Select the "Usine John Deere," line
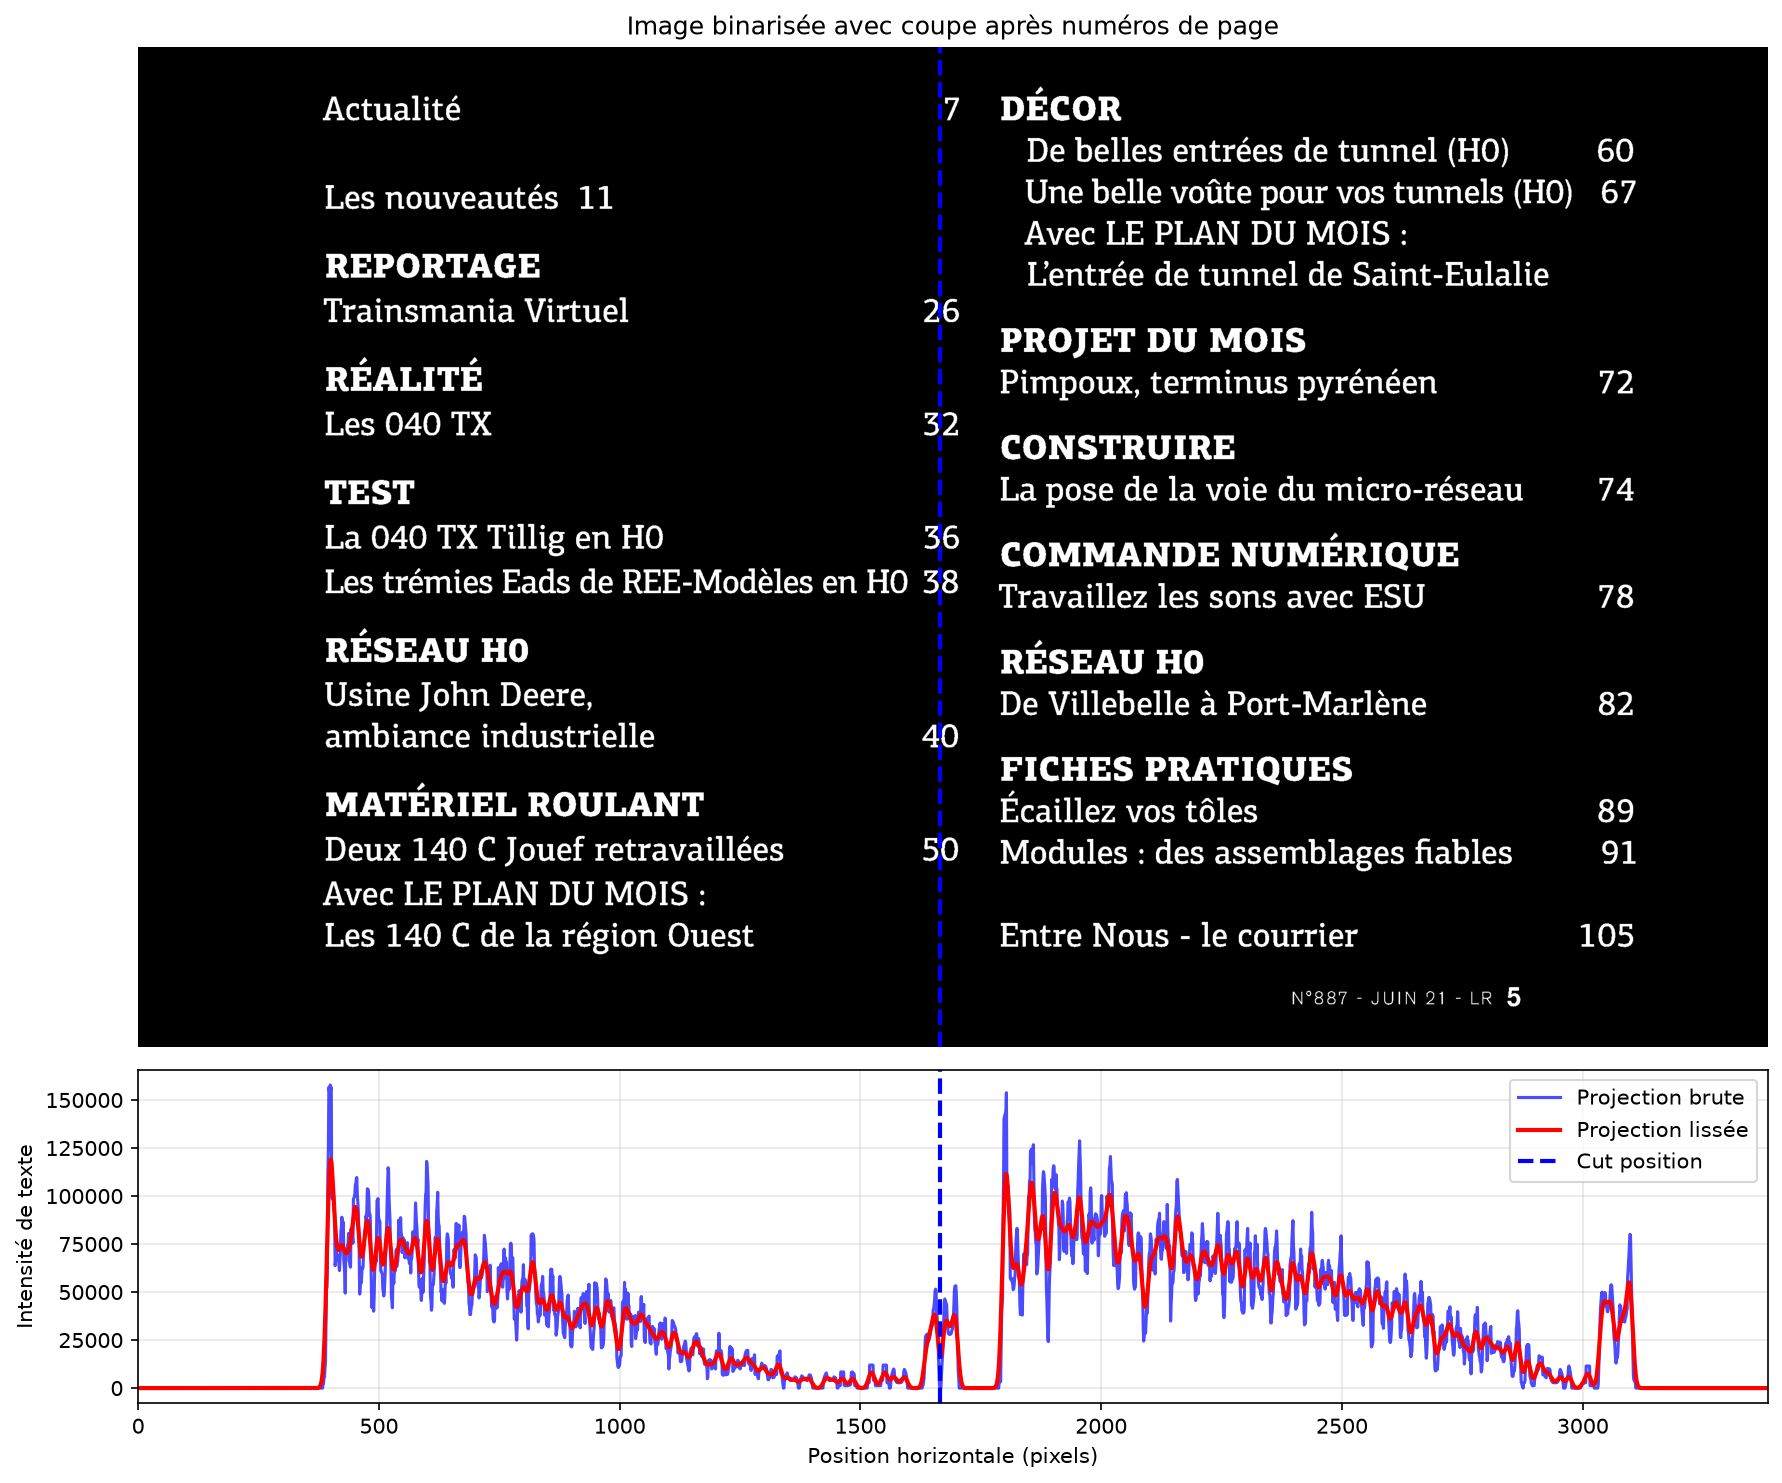1782x1483 pixels. [x=459, y=696]
